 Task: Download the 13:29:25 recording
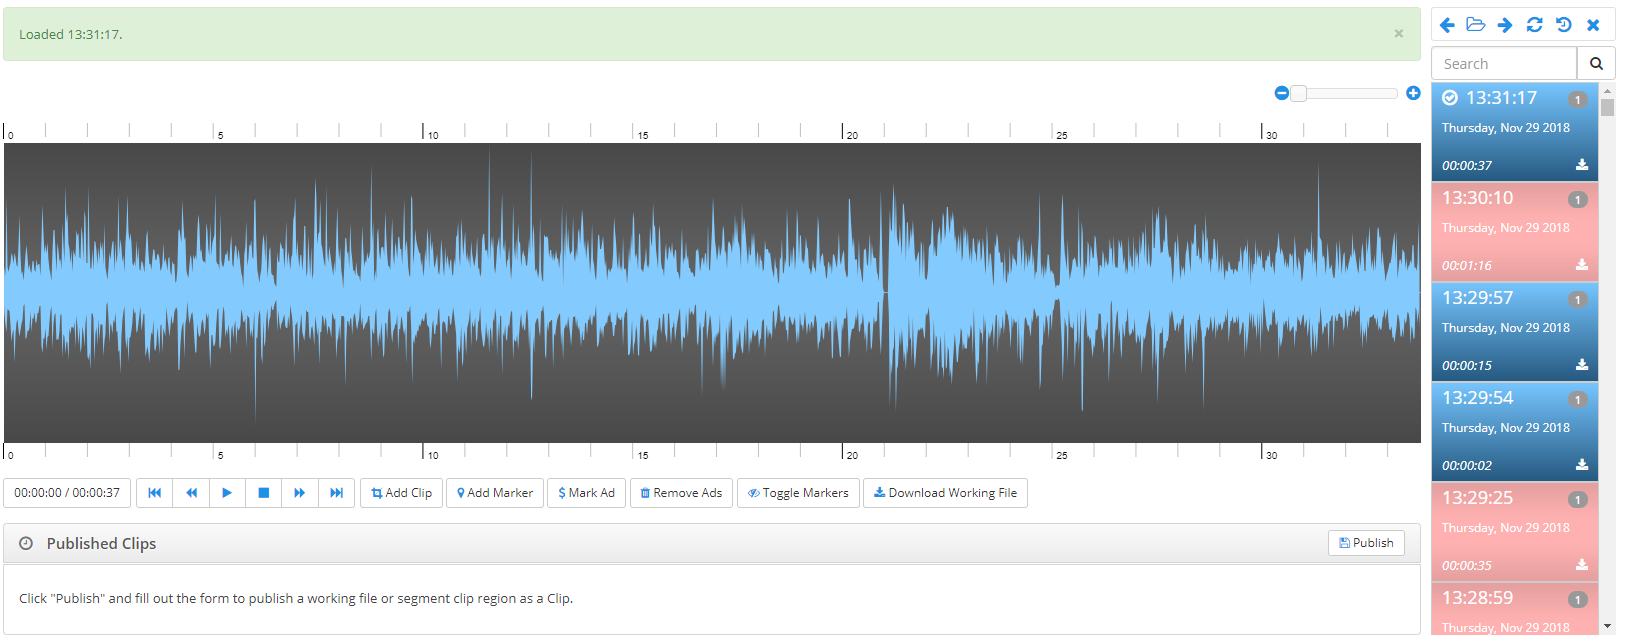[x=1582, y=565]
